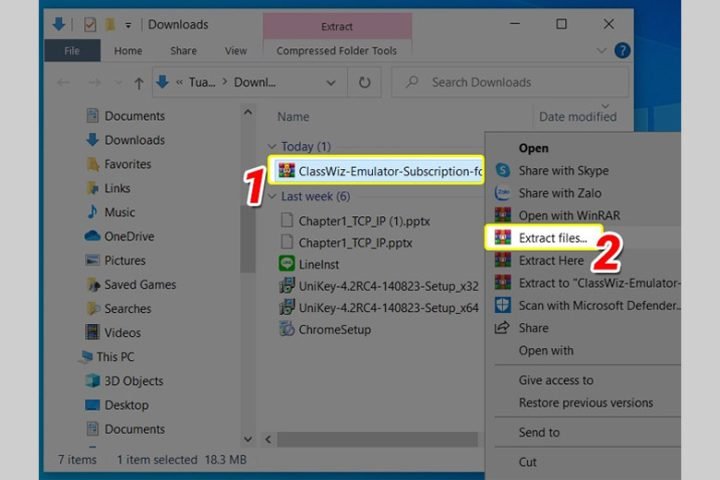Click the ChromeSetup installer icon

[286, 329]
